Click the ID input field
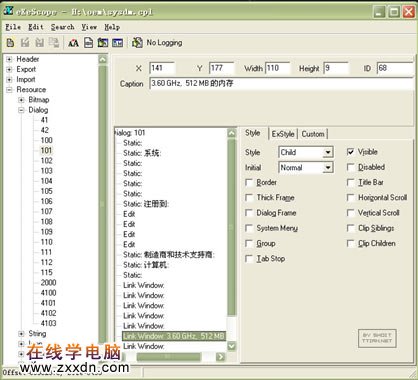The width and height of the screenshot is (418, 380). [x=395, y=68]
